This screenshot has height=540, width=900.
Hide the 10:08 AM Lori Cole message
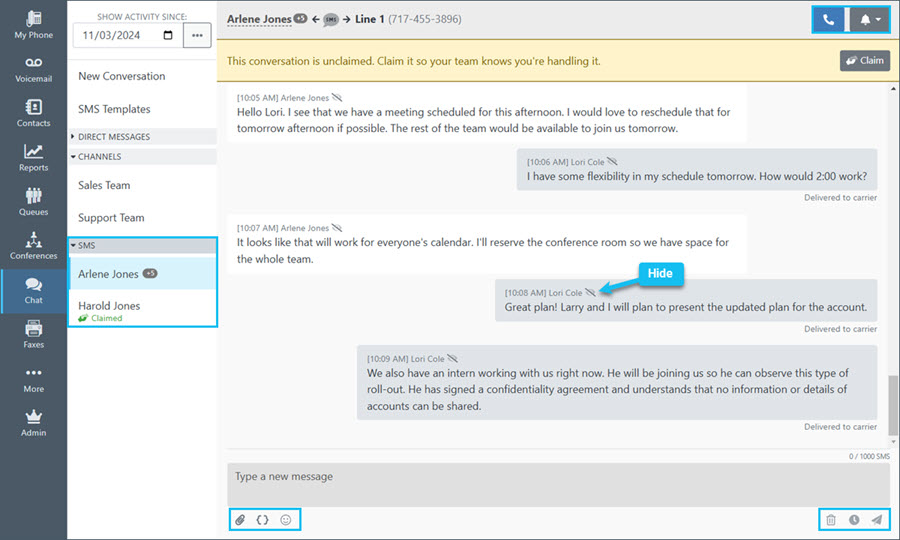tap(590, 293)
